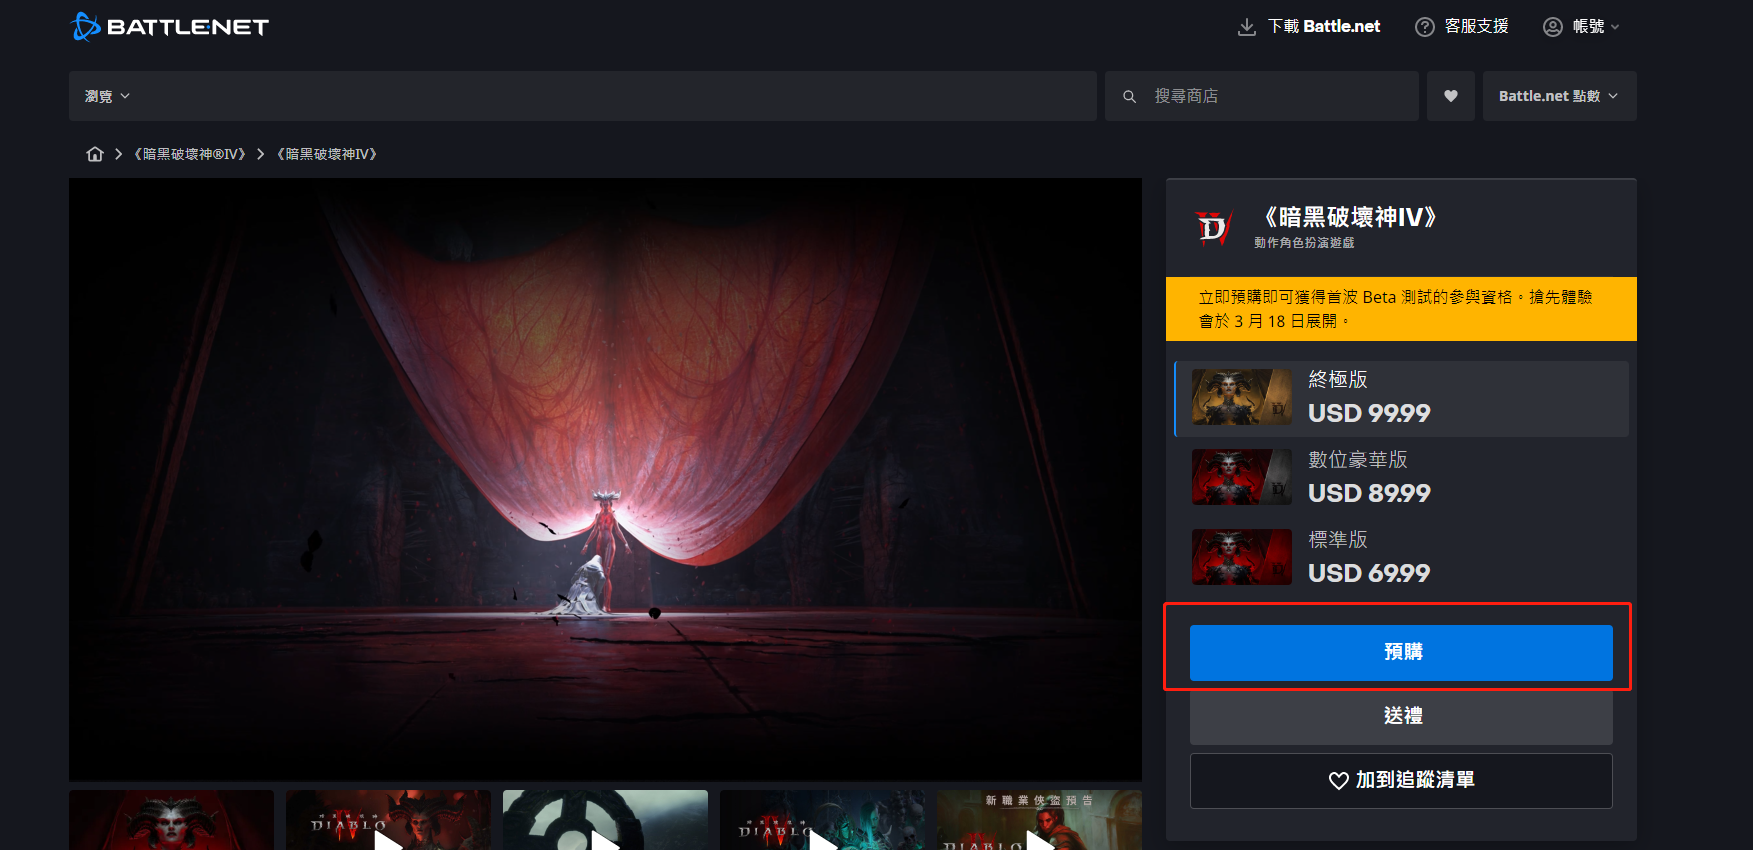Click the 送禮 gift button
This screenshot has height=850, width=1753.
click(x=1401, y=716)
